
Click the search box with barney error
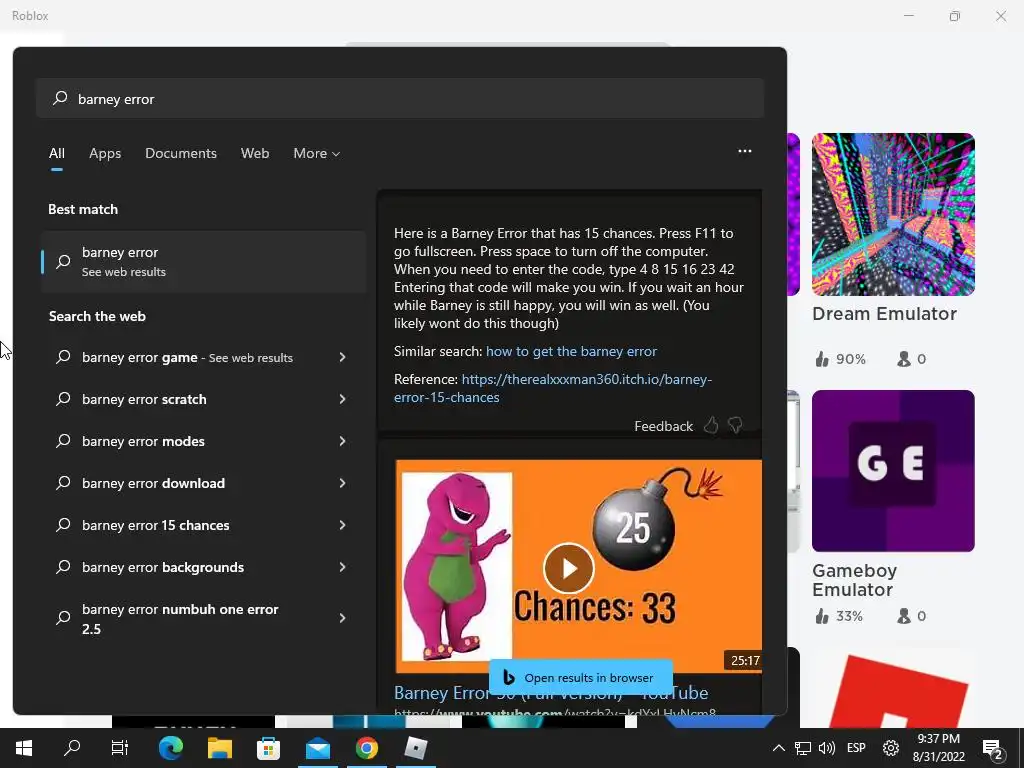pyautogui.click(x=400, y=99)
